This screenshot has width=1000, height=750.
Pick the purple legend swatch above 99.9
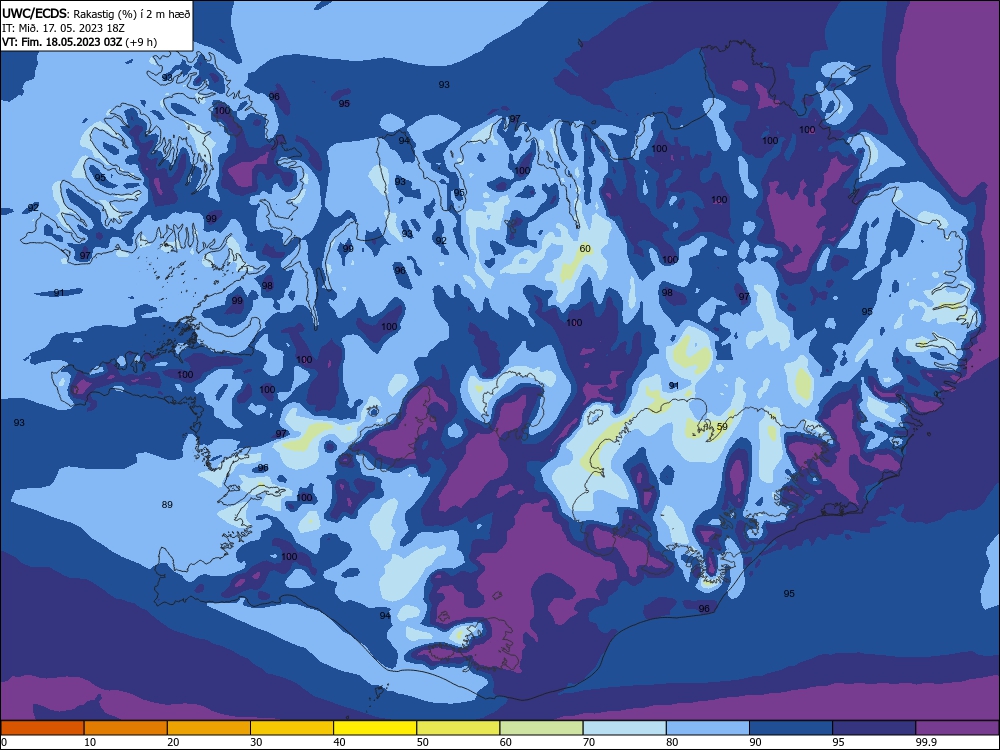957,728
